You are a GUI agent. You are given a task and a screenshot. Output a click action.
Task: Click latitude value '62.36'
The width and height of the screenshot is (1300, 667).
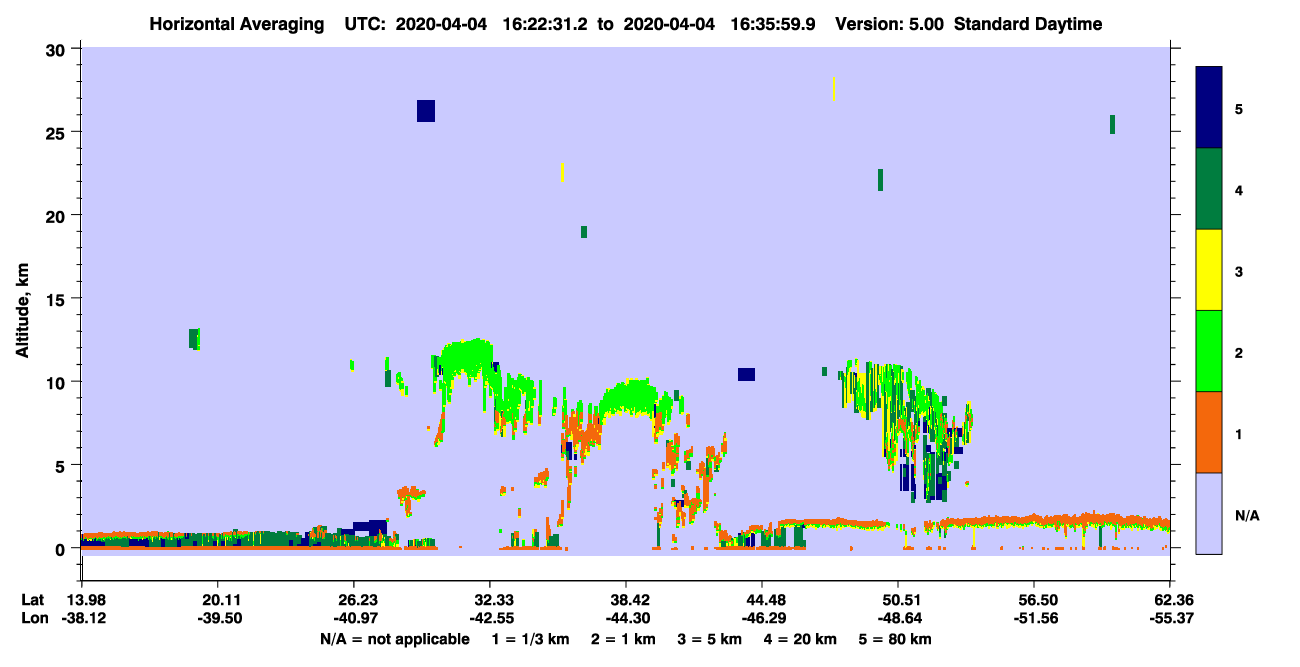[1170, 600]
